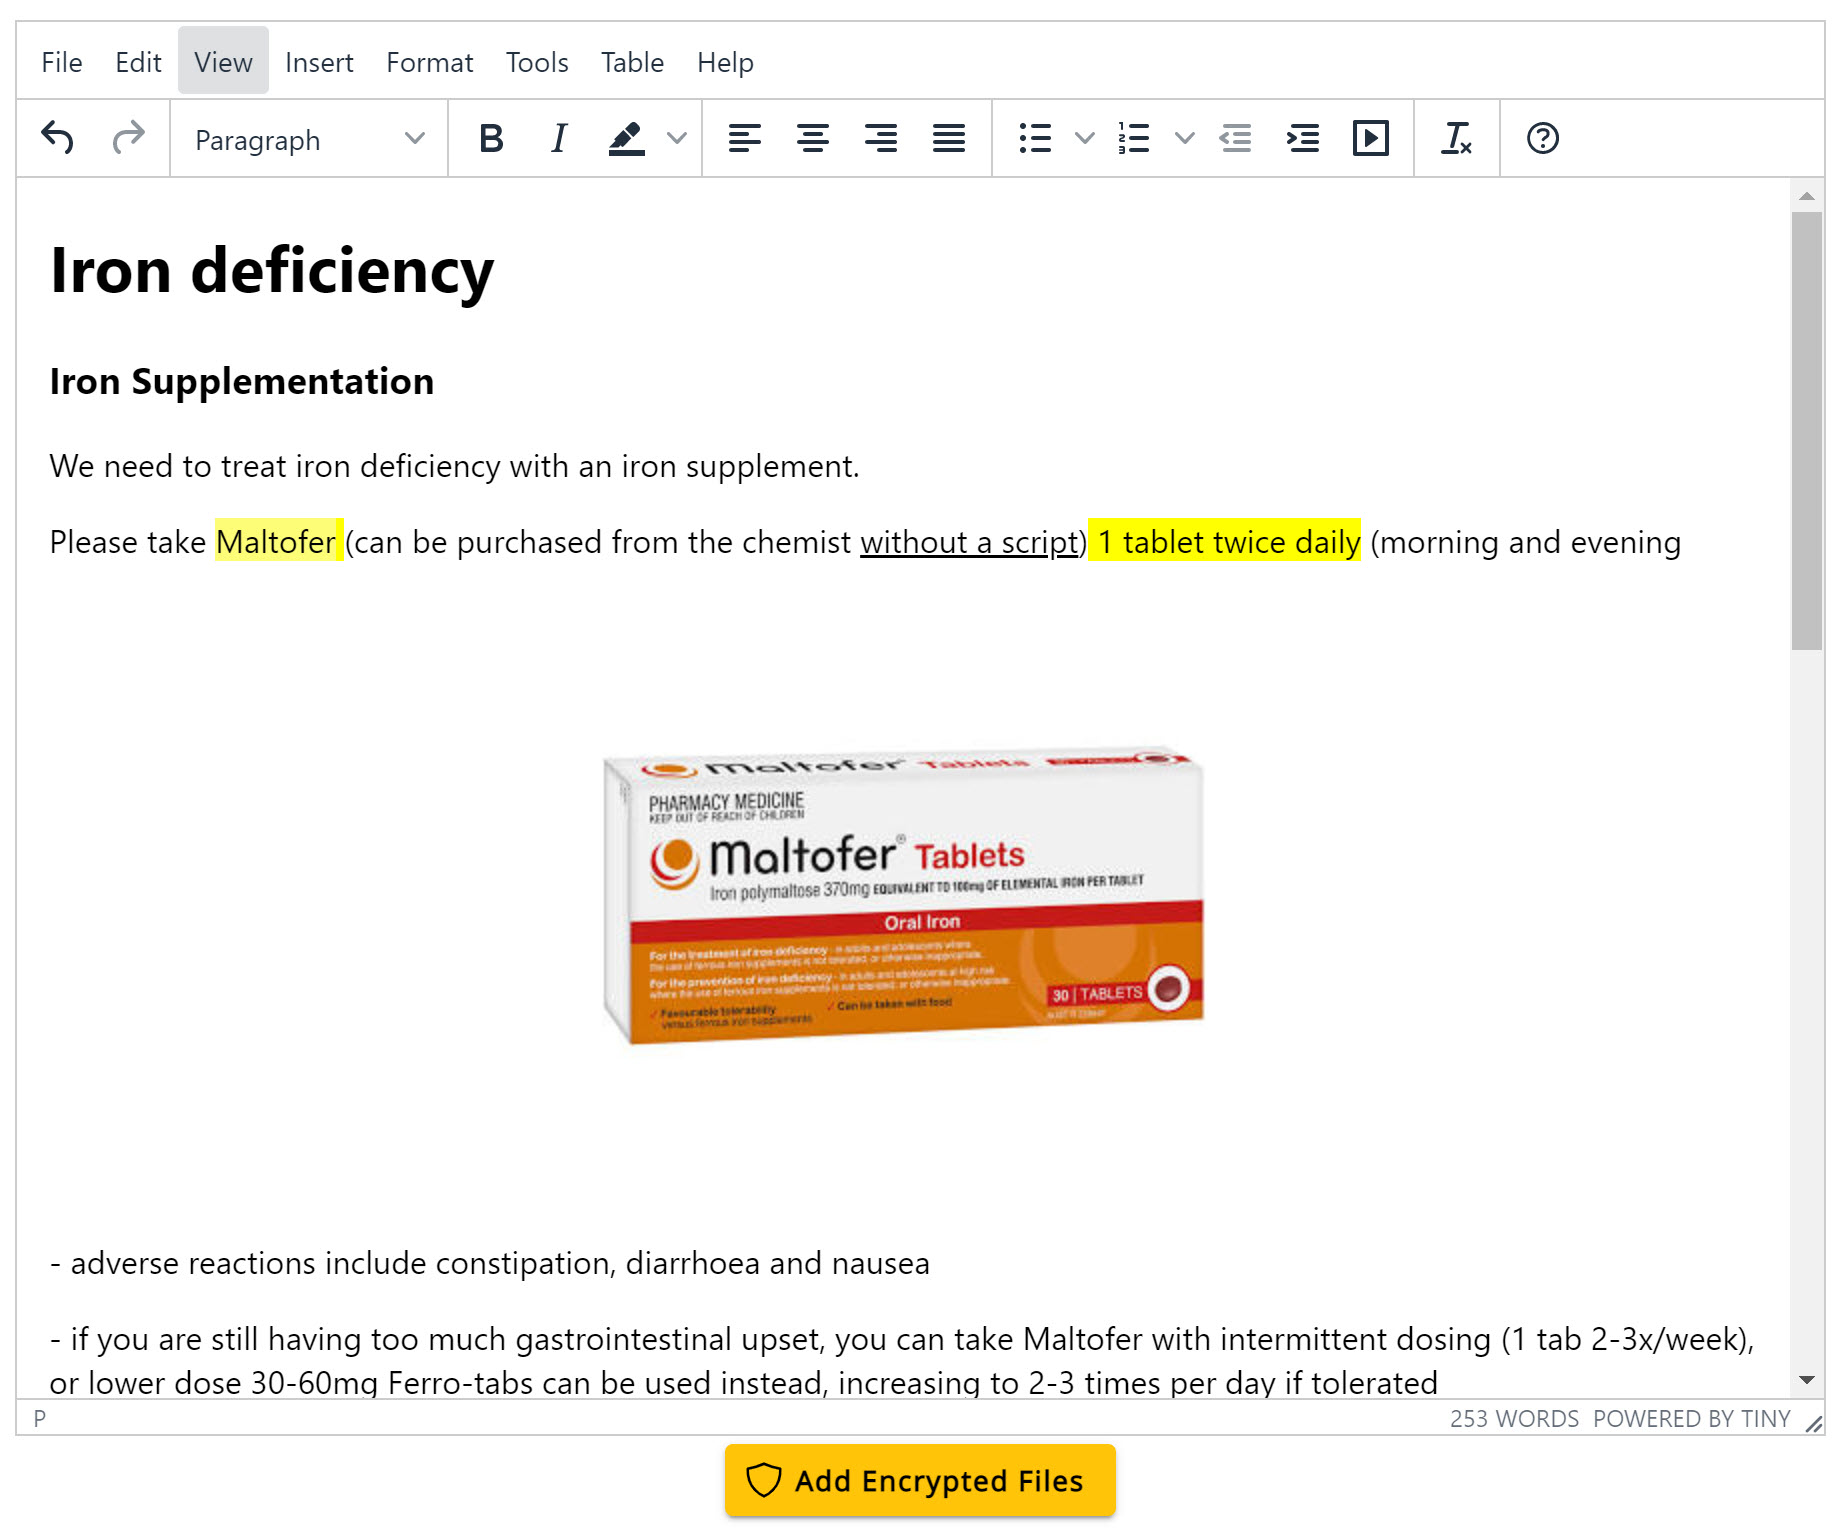
Task: Click the P element path item
Action: [40, 1418]
